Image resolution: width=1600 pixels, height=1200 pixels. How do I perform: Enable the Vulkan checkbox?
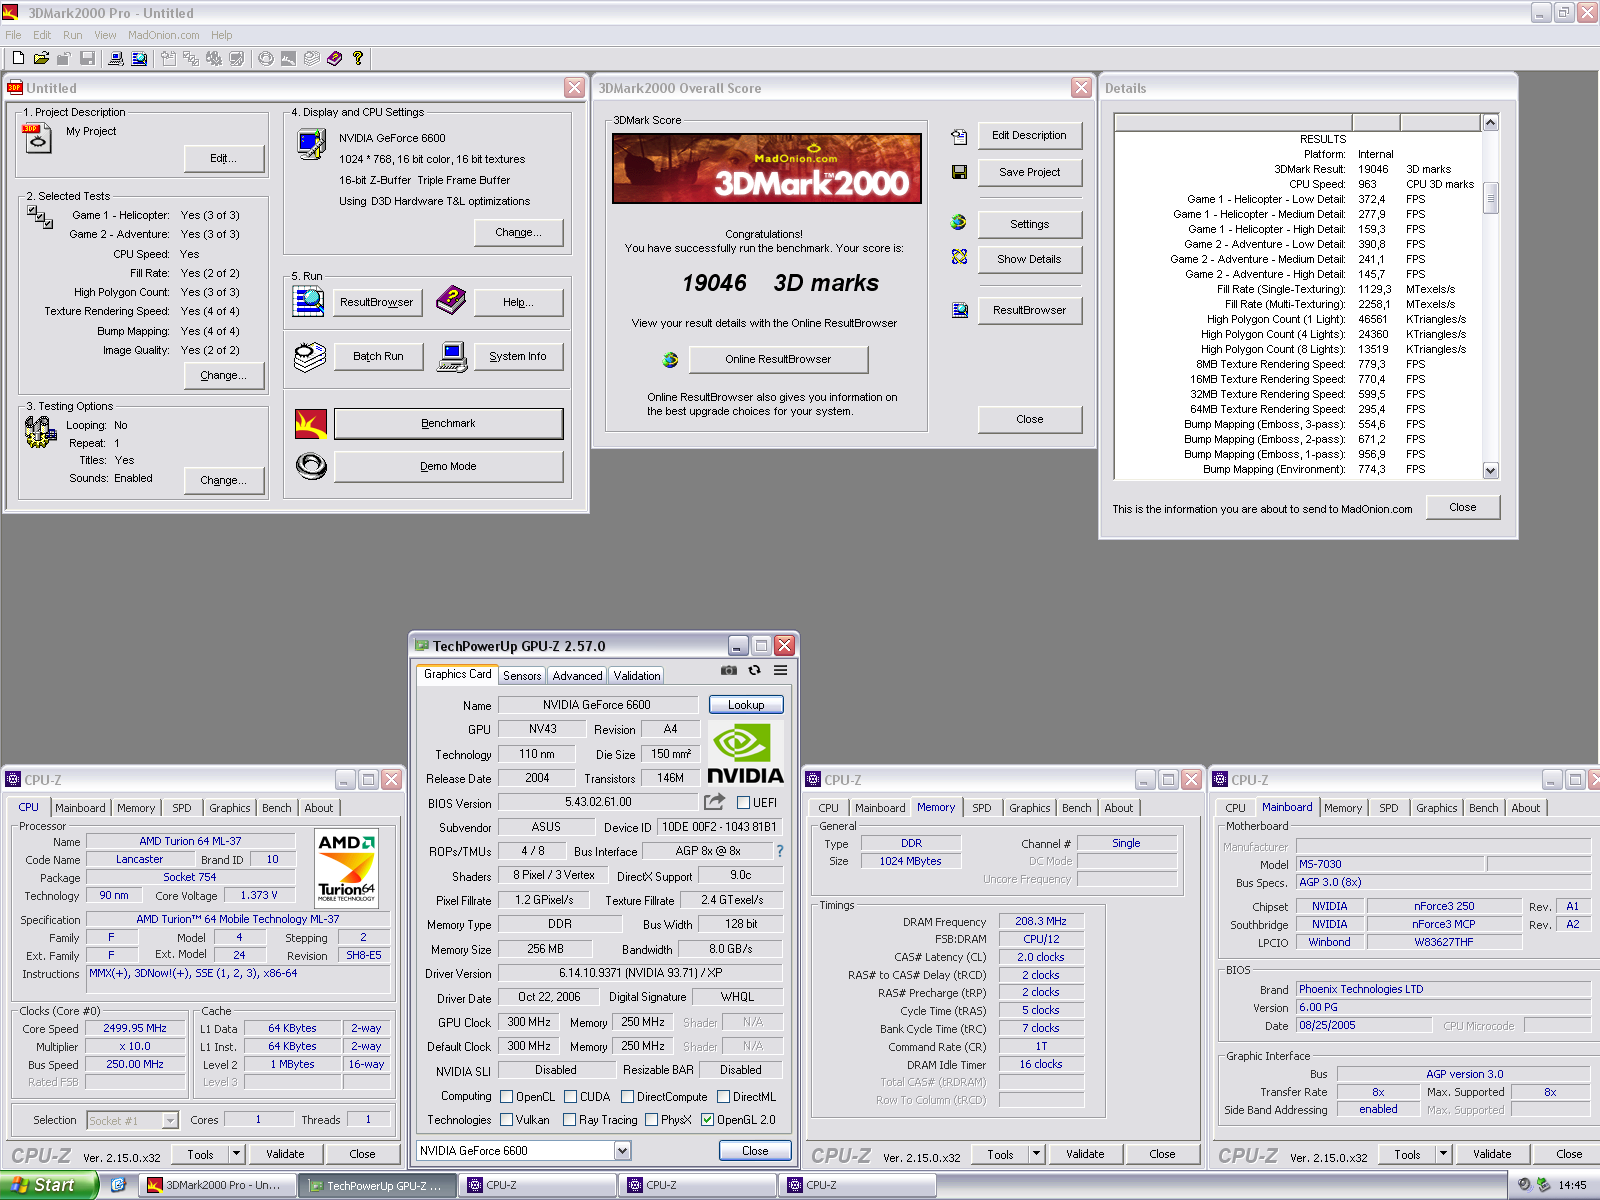tap(507, 1120)
